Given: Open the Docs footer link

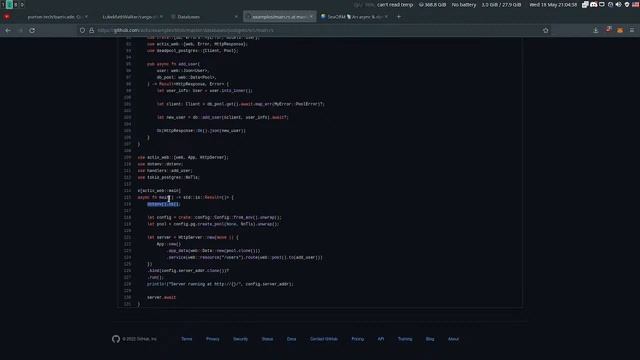Looking at the screenshot, I should click(x=291, y=339).
